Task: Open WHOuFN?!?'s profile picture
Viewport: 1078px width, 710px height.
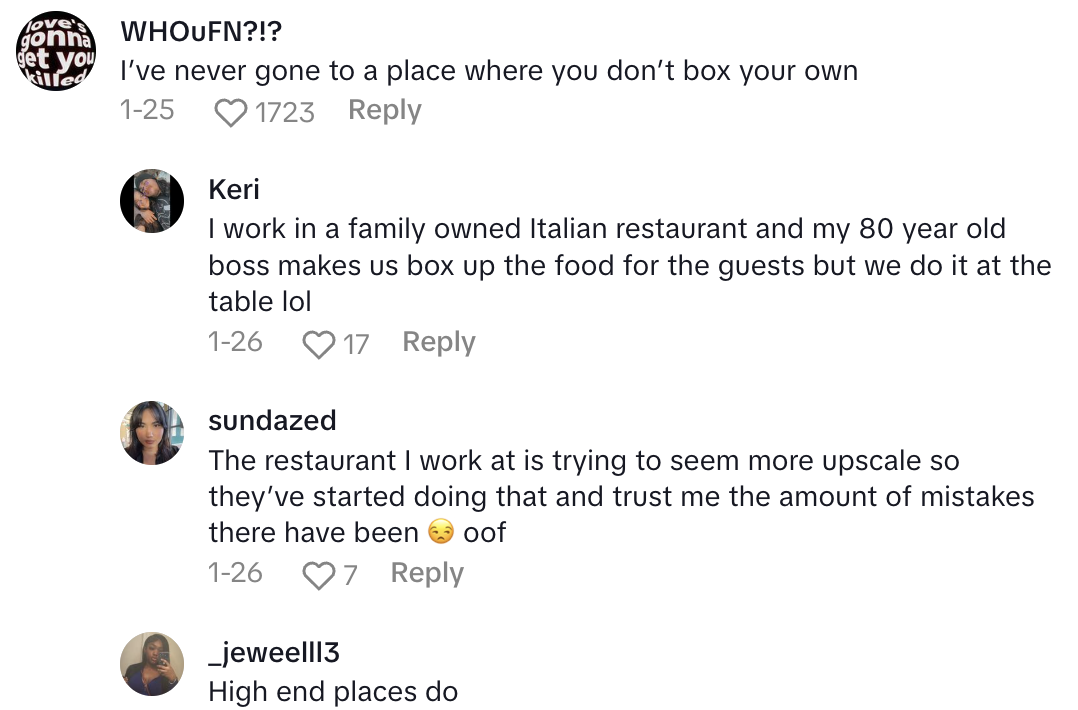Action: 54,49
